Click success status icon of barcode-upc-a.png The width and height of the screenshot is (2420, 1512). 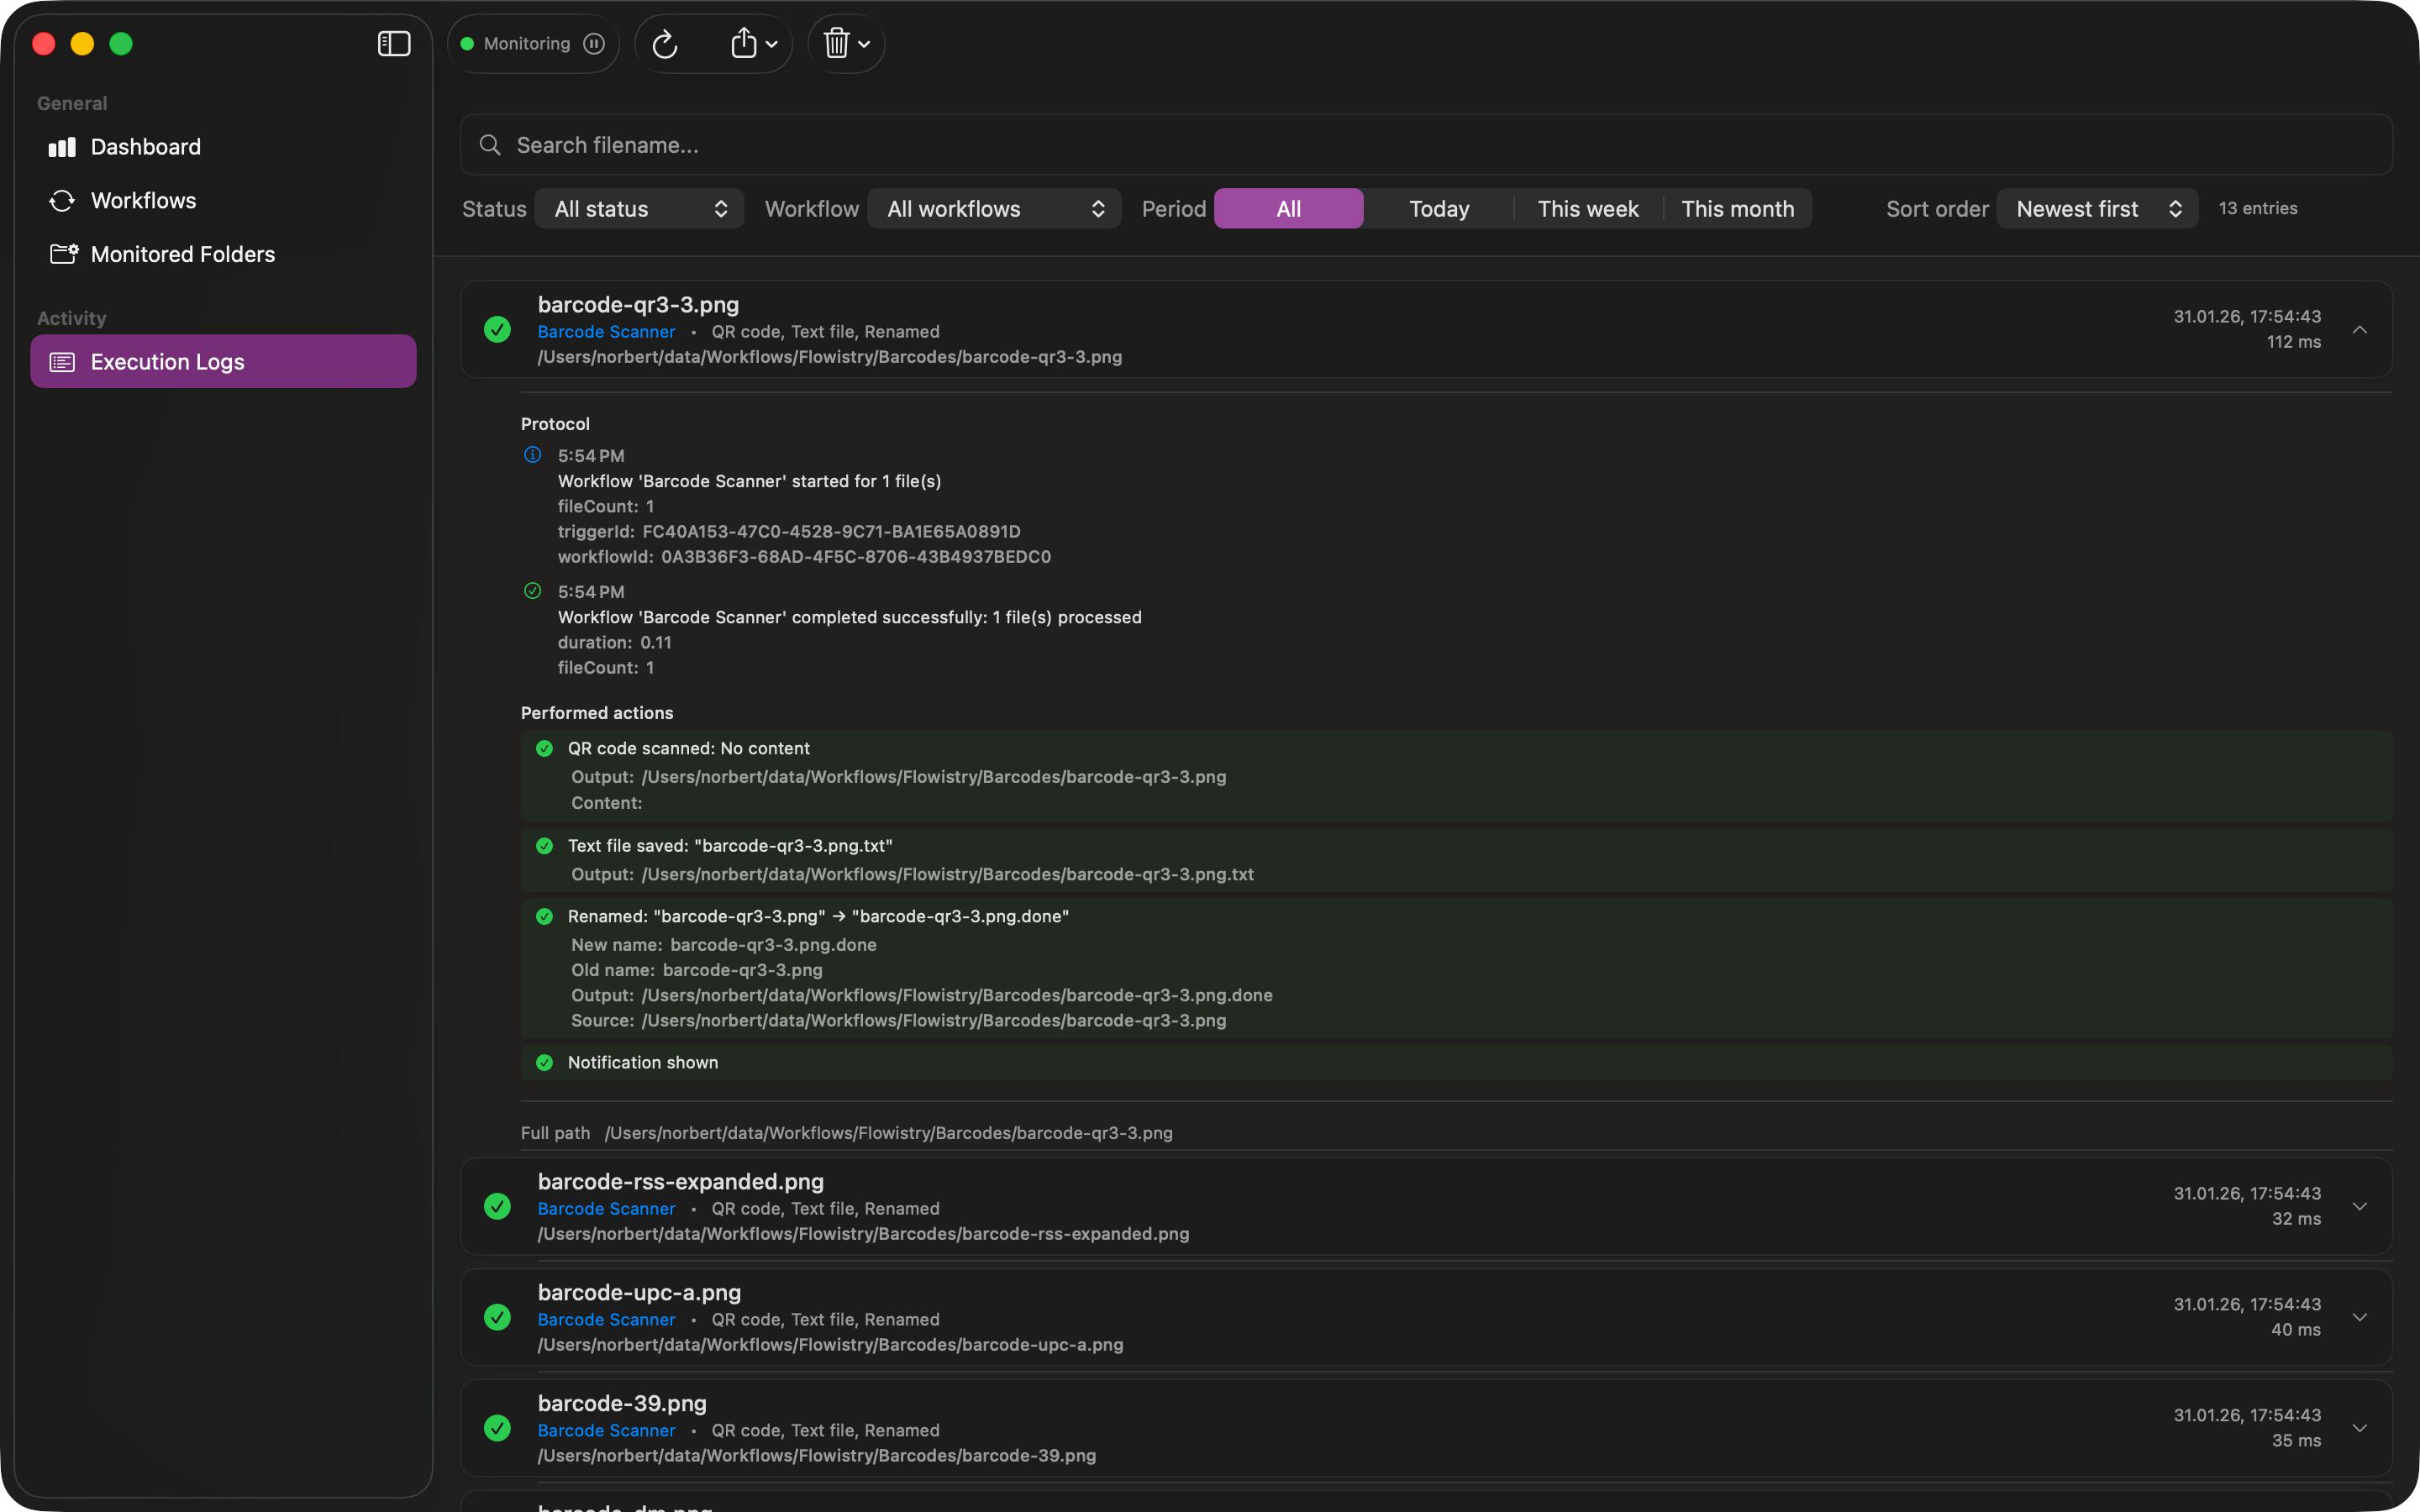tap(497, 1317)
